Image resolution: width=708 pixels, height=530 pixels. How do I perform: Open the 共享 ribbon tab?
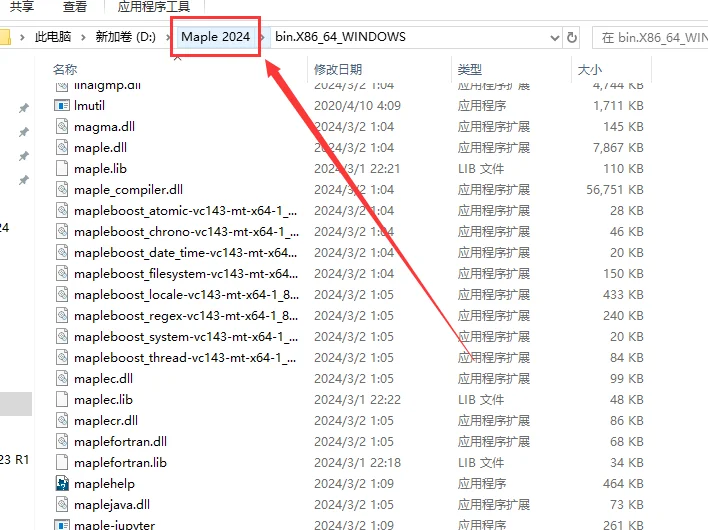[x=22, y=6]
